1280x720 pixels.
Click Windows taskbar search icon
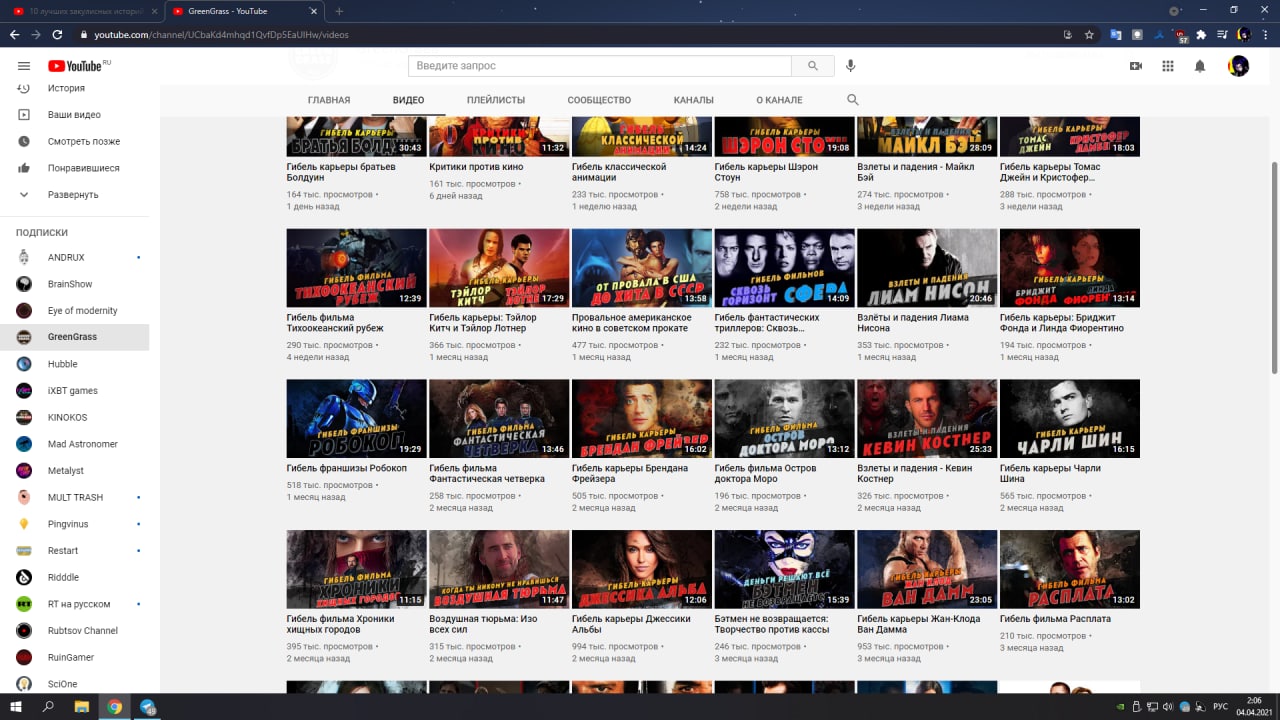tap(49, 706)
